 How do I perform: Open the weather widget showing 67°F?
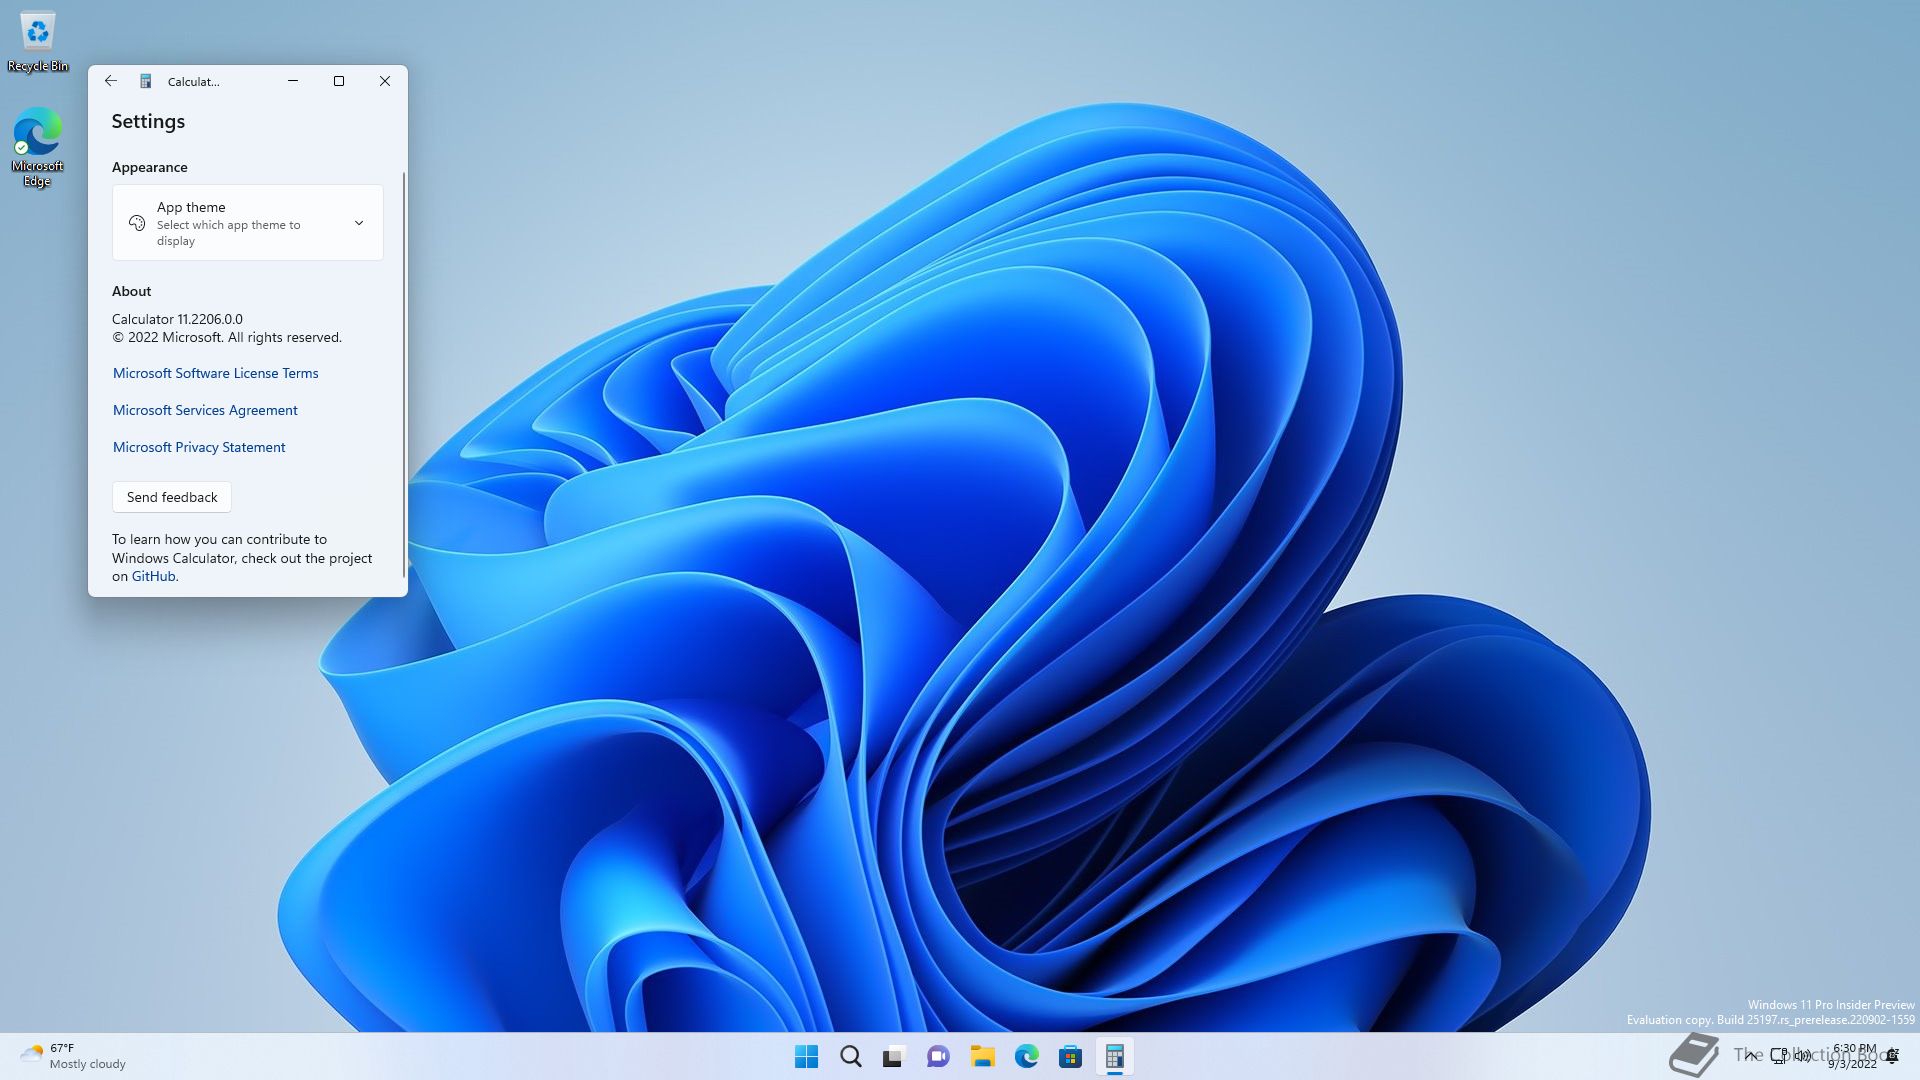pyautogui.click(x=72, y=1056)
